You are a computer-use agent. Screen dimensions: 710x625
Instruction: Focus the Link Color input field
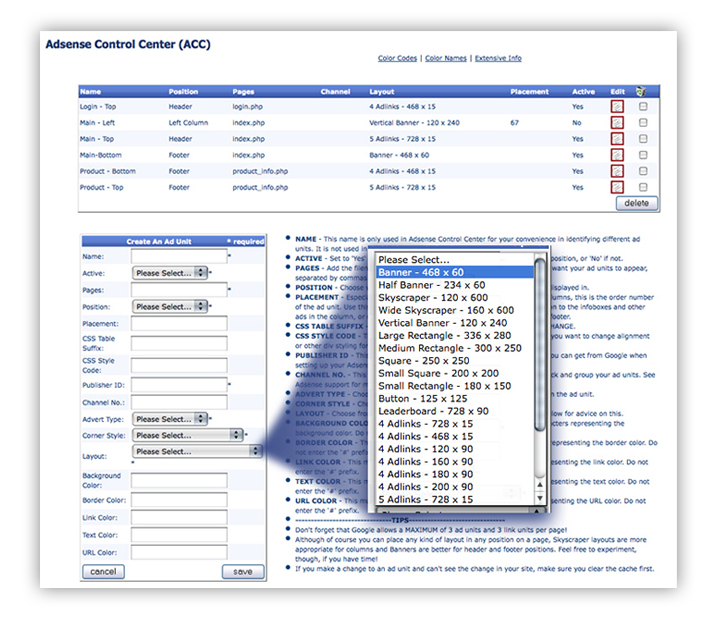click(x=179, y=517)
